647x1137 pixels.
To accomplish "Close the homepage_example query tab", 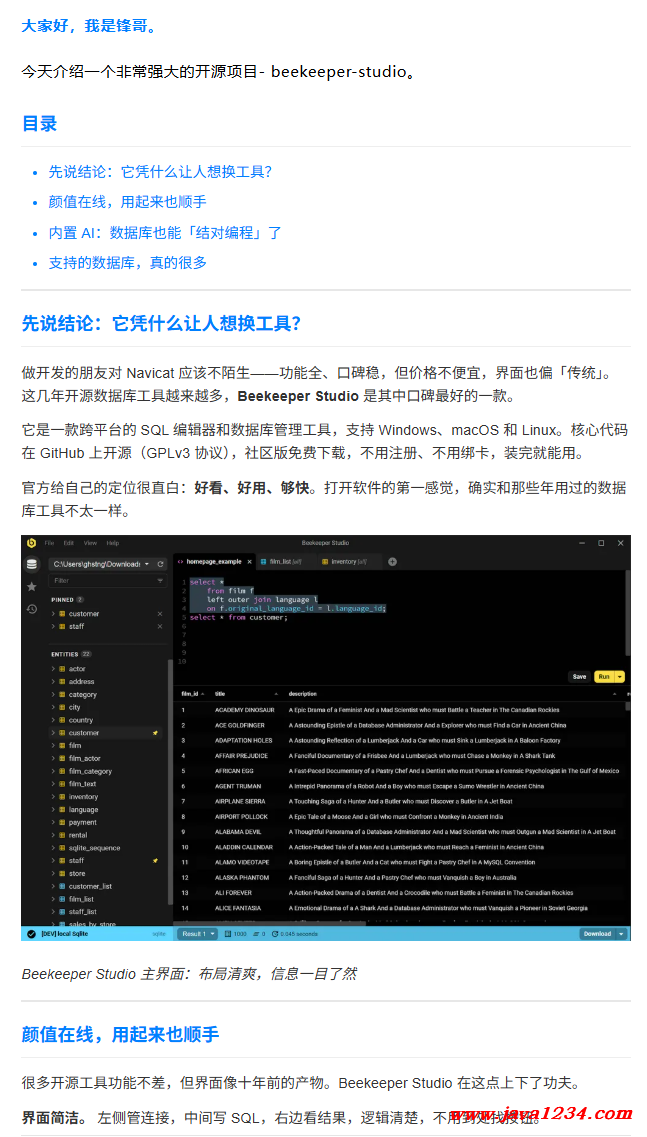I will (249, 562).
